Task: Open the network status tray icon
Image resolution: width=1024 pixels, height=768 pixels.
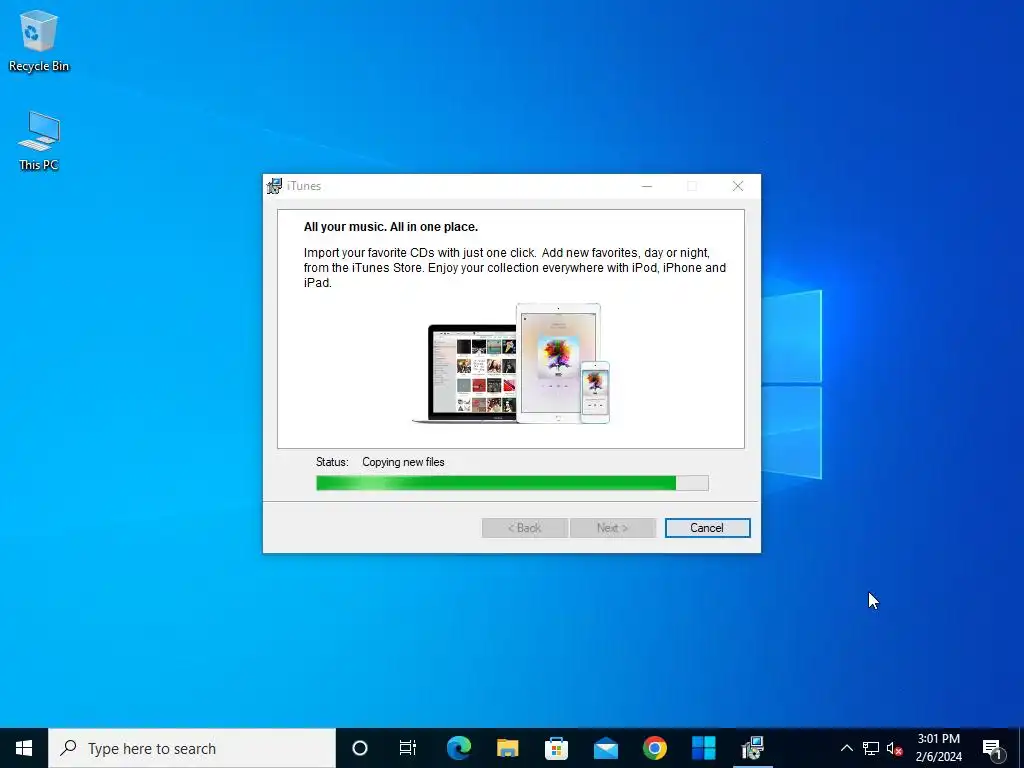Action: coord(871,748)
